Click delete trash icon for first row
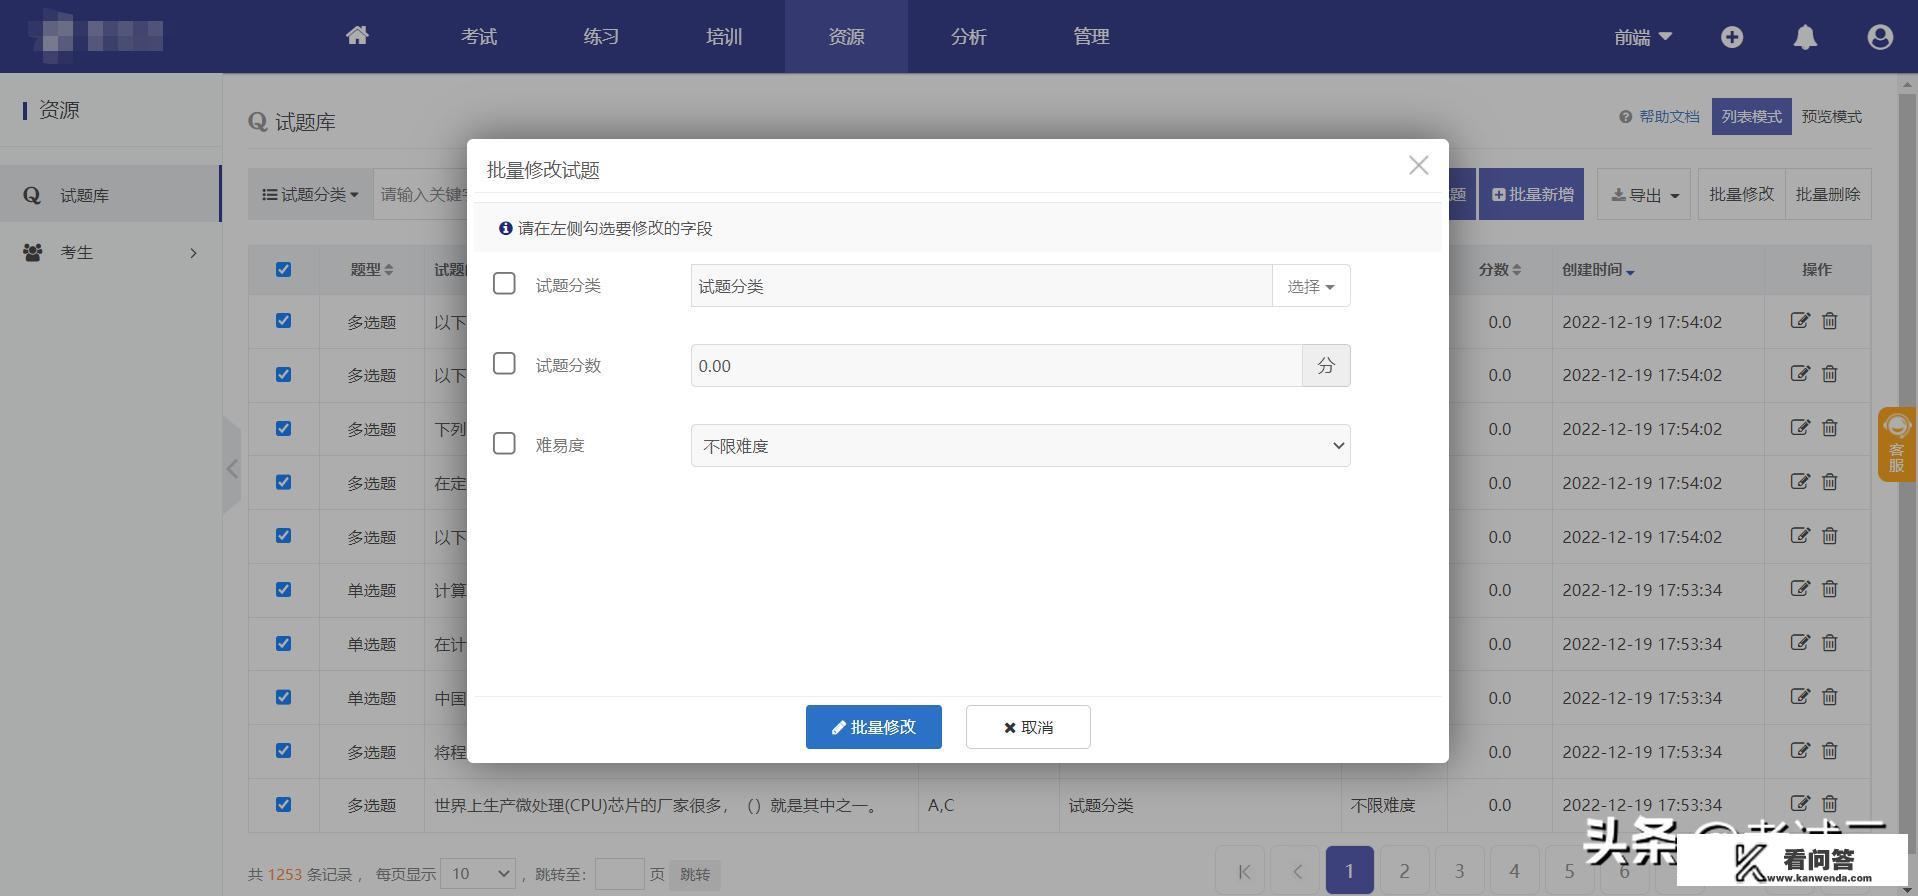The height and width of the screenshot is (896, 1918). click(1829, 321)
